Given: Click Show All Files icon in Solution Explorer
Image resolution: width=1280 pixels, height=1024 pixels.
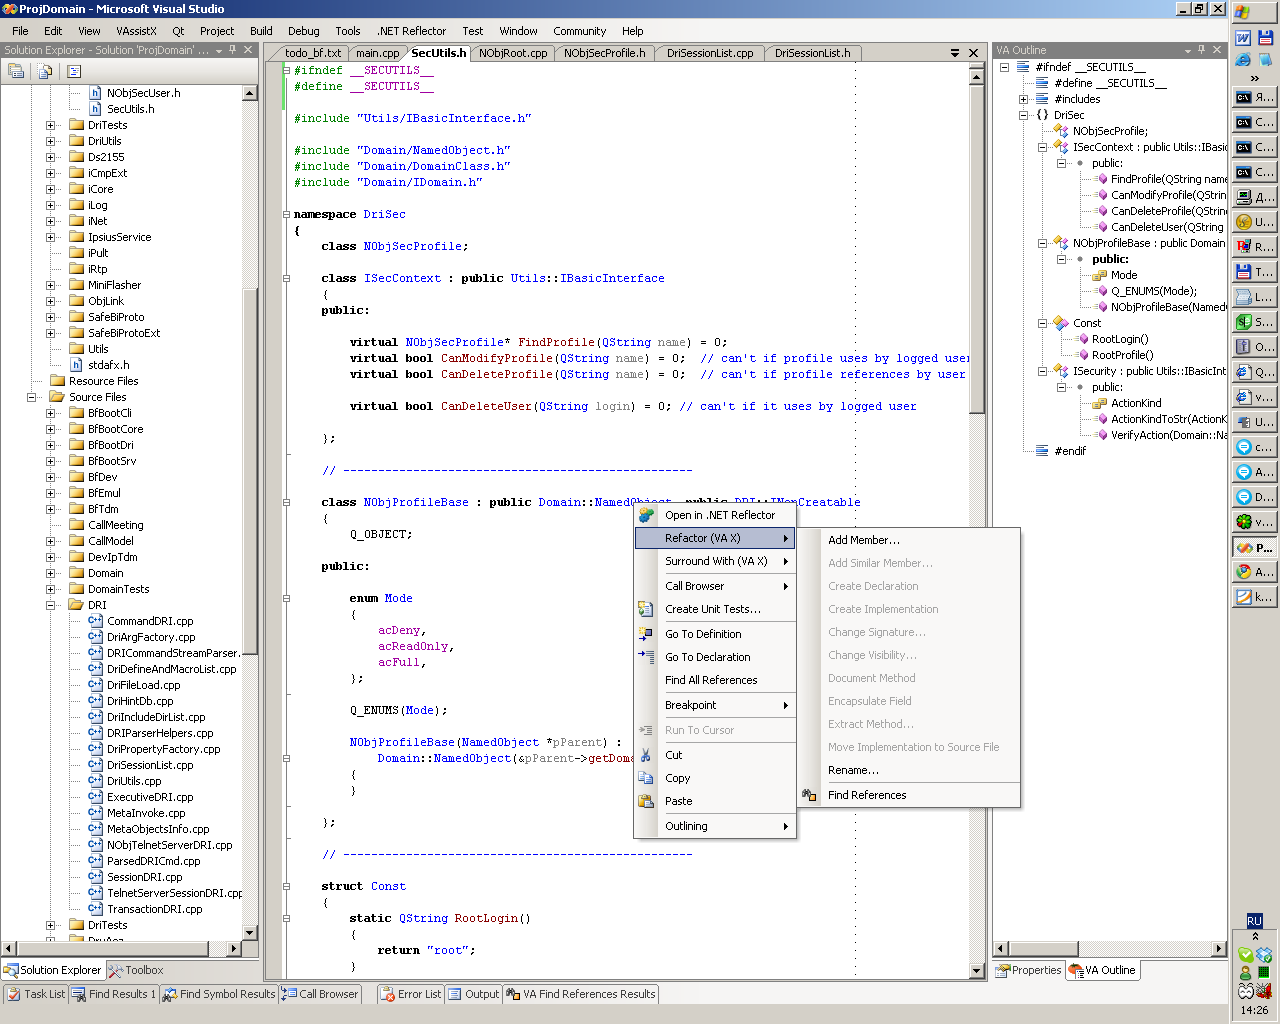Looking at the screenshot, I should point(45,71).
